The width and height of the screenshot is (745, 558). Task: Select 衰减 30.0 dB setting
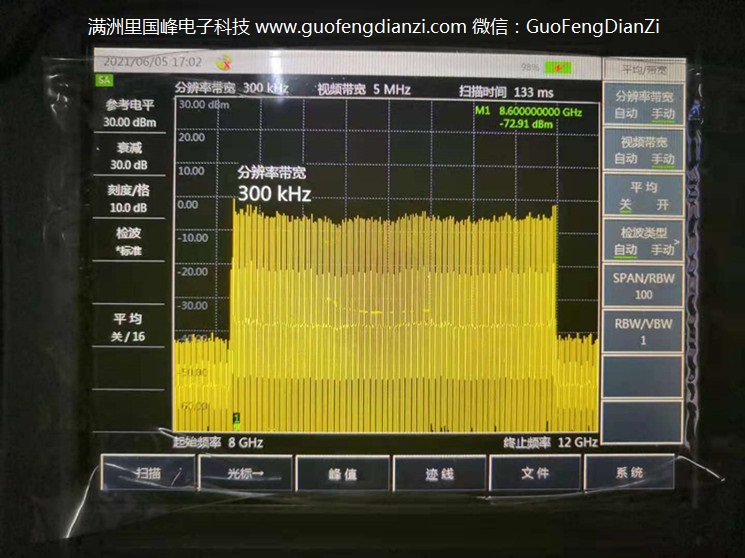pyautogui.click(x=129, y=156)
